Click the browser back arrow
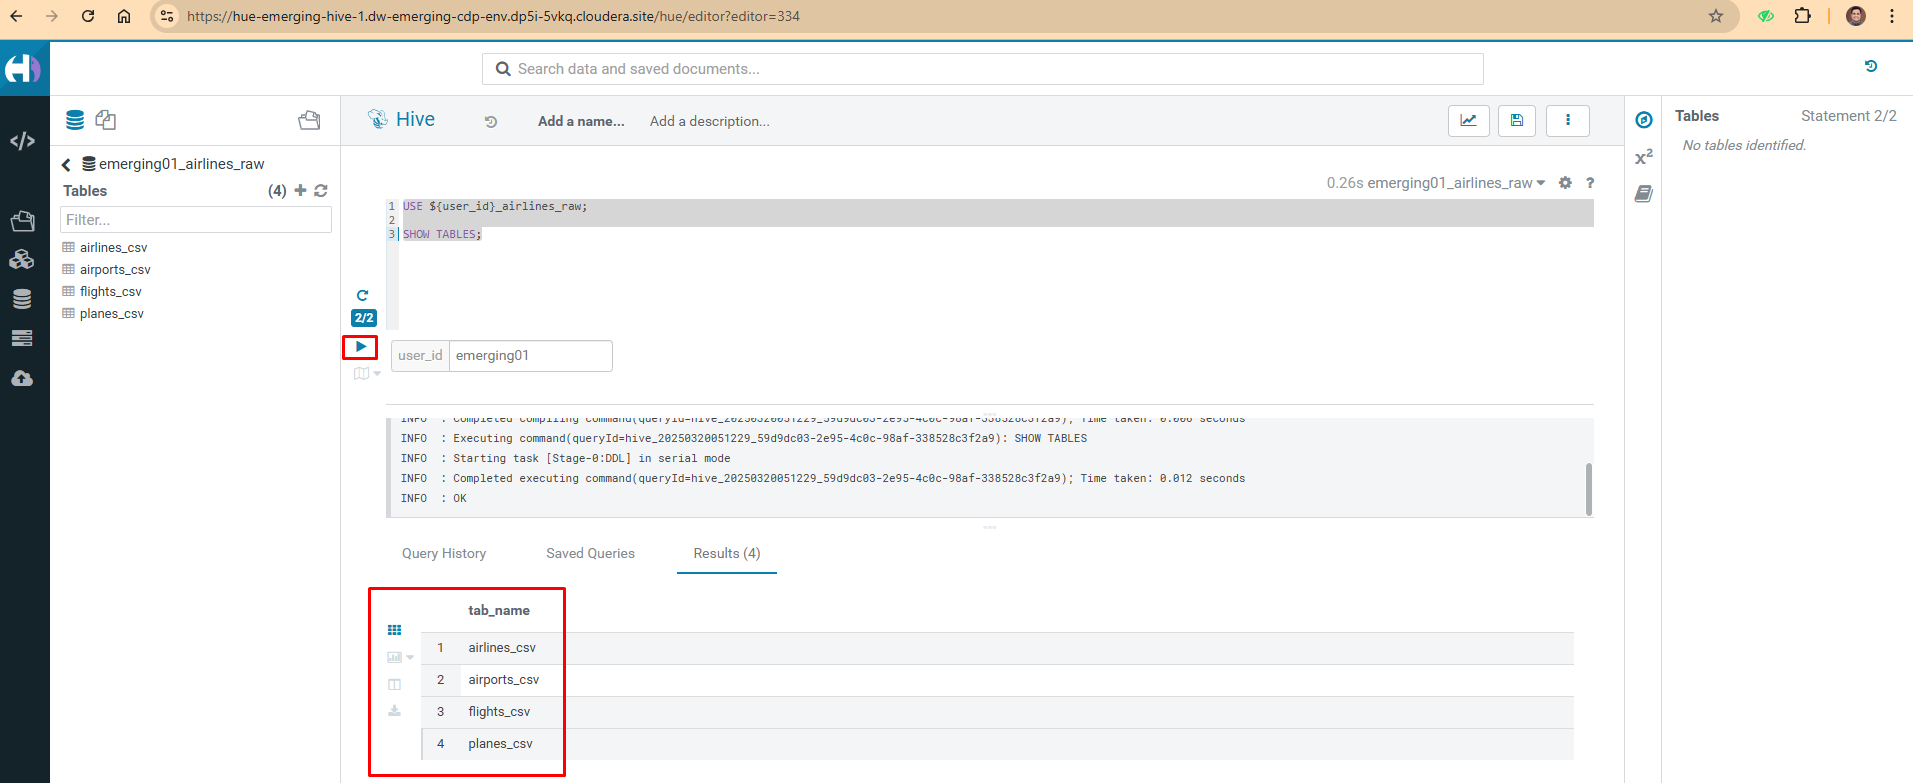1913x783 pixels. point(16,16)
